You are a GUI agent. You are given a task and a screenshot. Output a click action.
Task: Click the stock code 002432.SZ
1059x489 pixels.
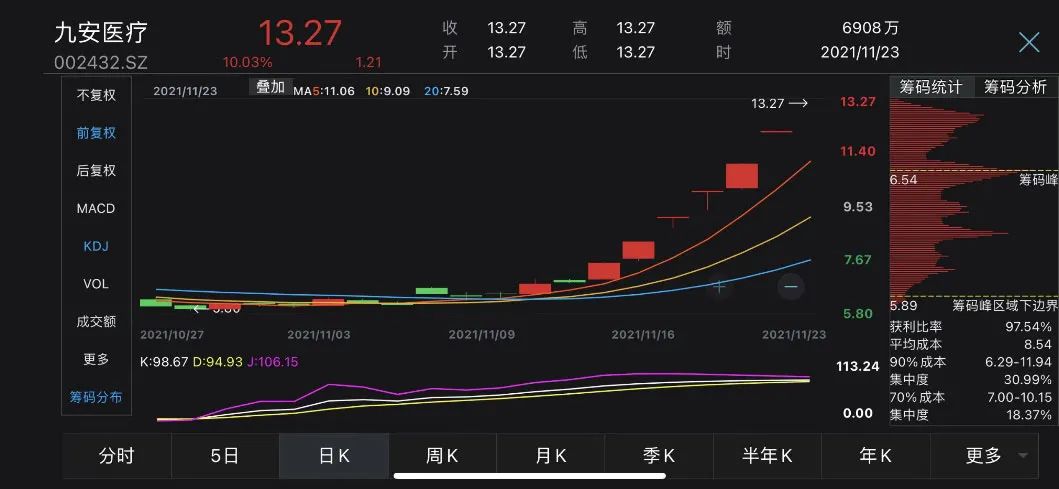100,63
